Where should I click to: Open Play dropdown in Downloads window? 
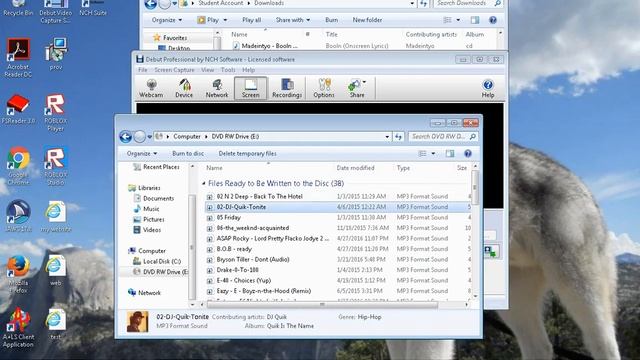[x=225, y=20]
